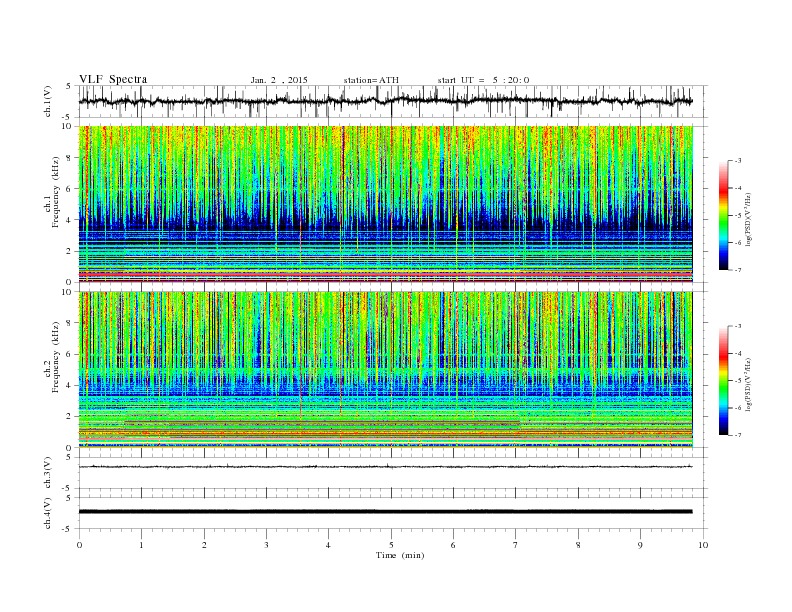The width and height of the screenshot is (792, 612).
Task: Click the "VLF Spectra" title text
Action: [x=113, y=79]
